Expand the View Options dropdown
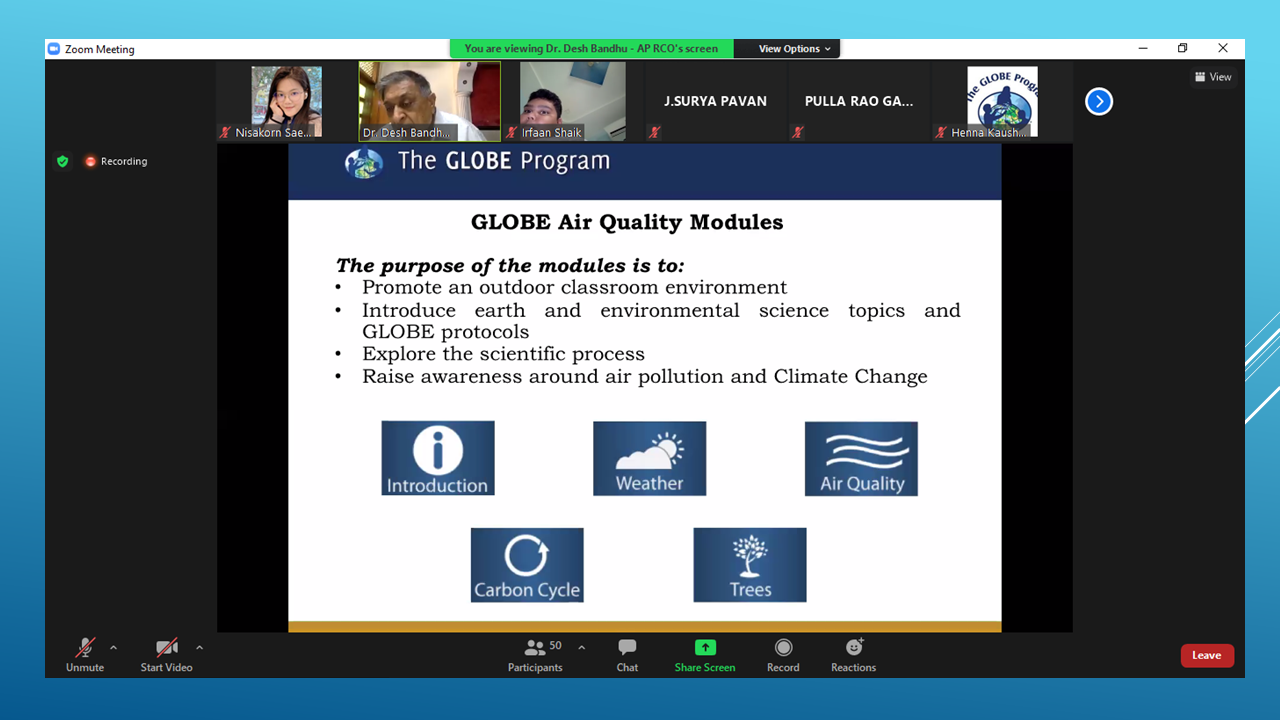Image resolution: width=1280 pixels, height=720 pixels. click(794, 49)
